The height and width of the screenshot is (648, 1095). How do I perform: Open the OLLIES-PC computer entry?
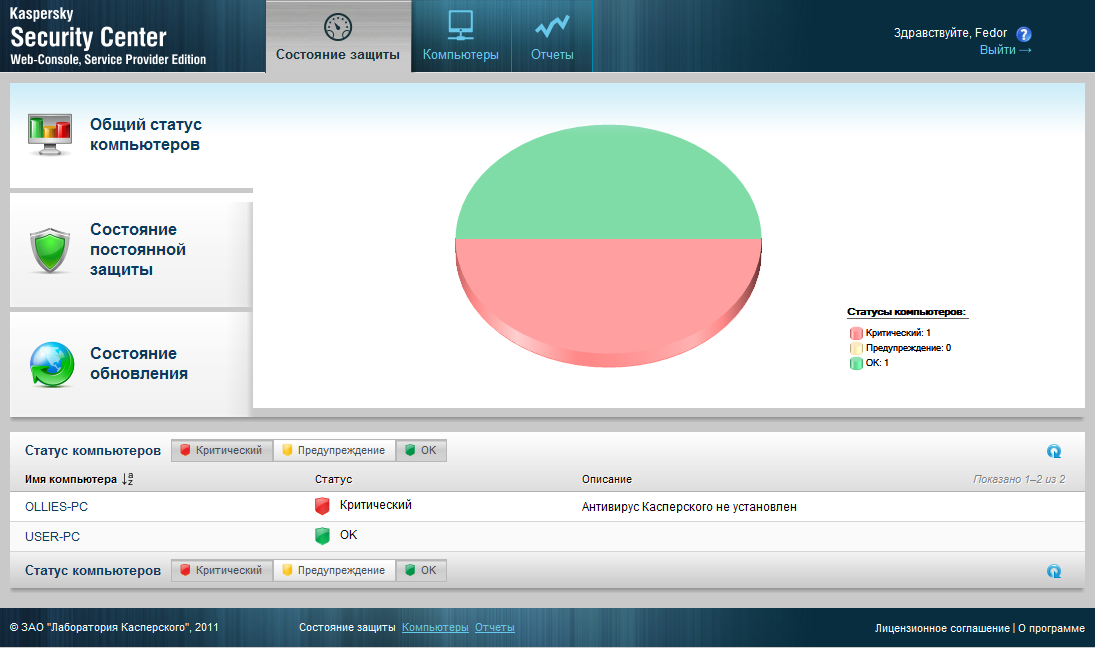click(x=57, y=507)
